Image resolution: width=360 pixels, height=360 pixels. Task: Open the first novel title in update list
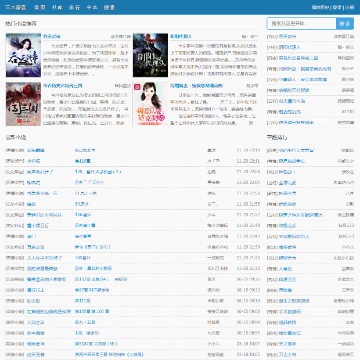[x=35, y=150]
